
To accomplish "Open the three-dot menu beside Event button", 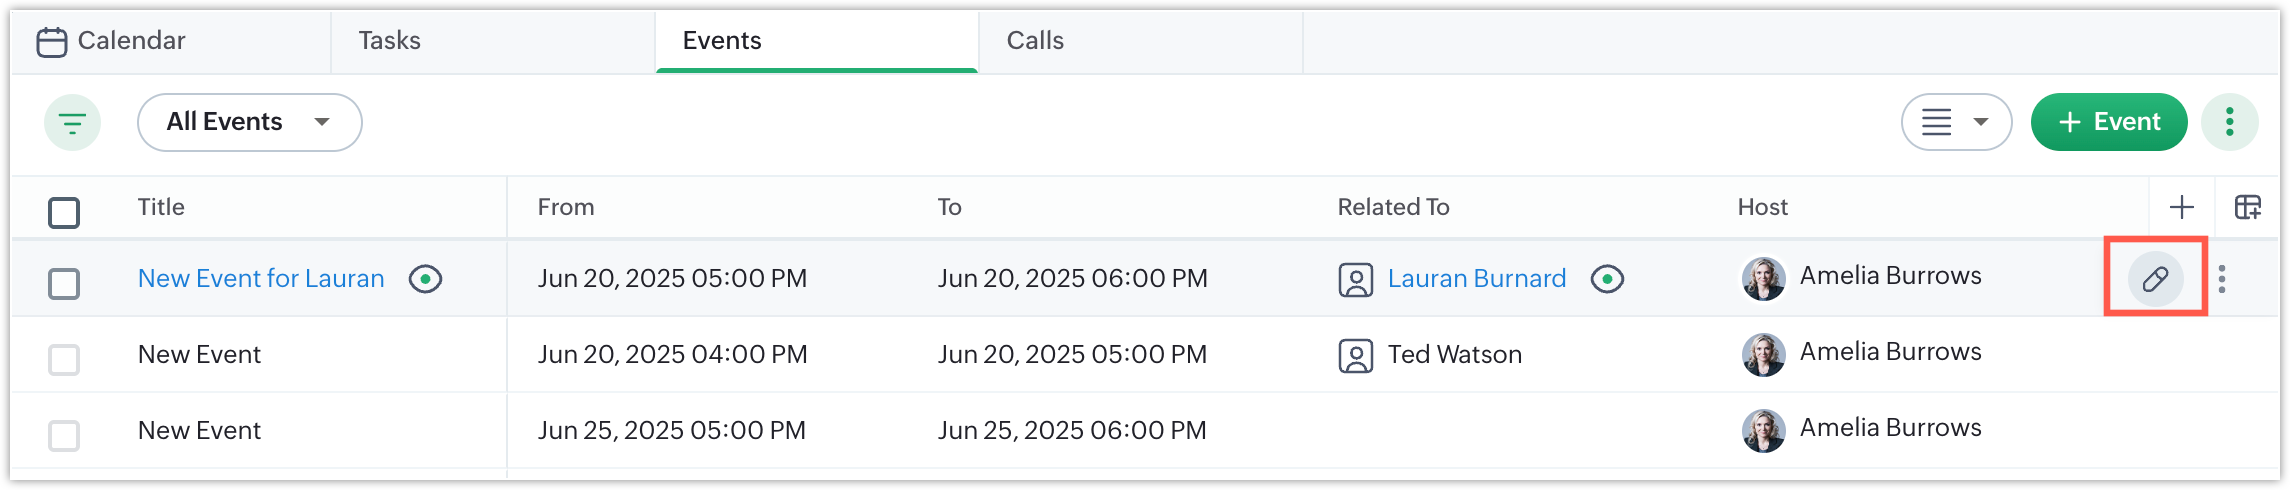I will pyautogui.click(x=2229, y=122).
